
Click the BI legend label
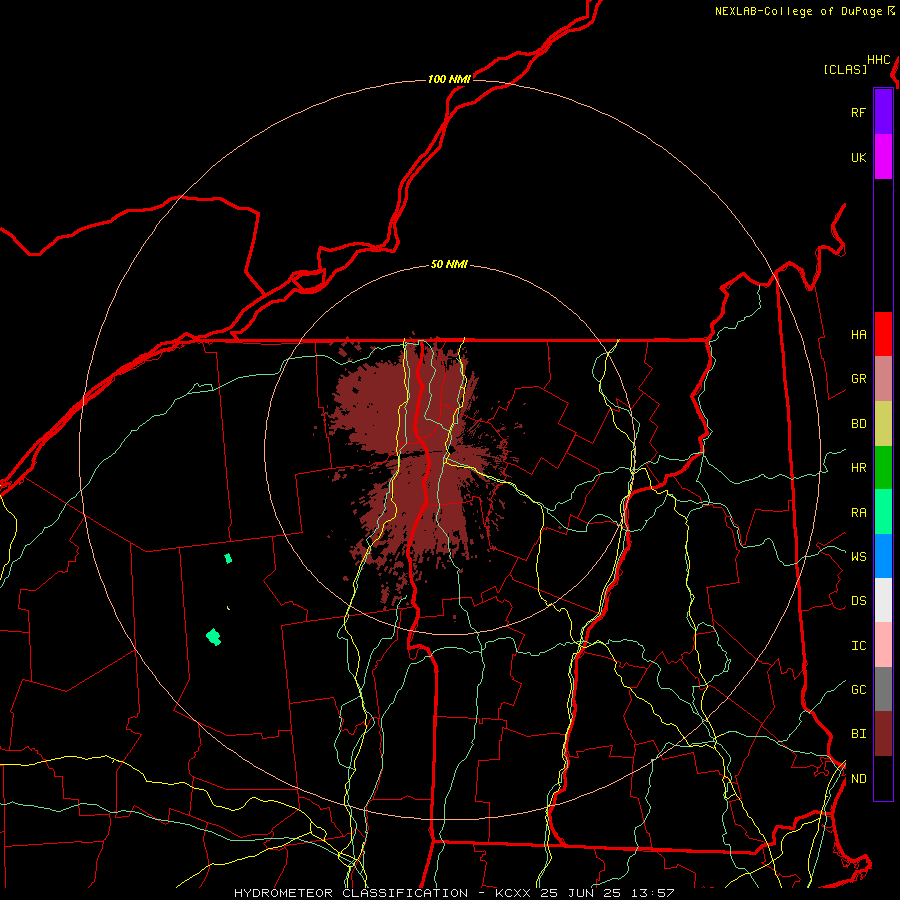point(858,734)
